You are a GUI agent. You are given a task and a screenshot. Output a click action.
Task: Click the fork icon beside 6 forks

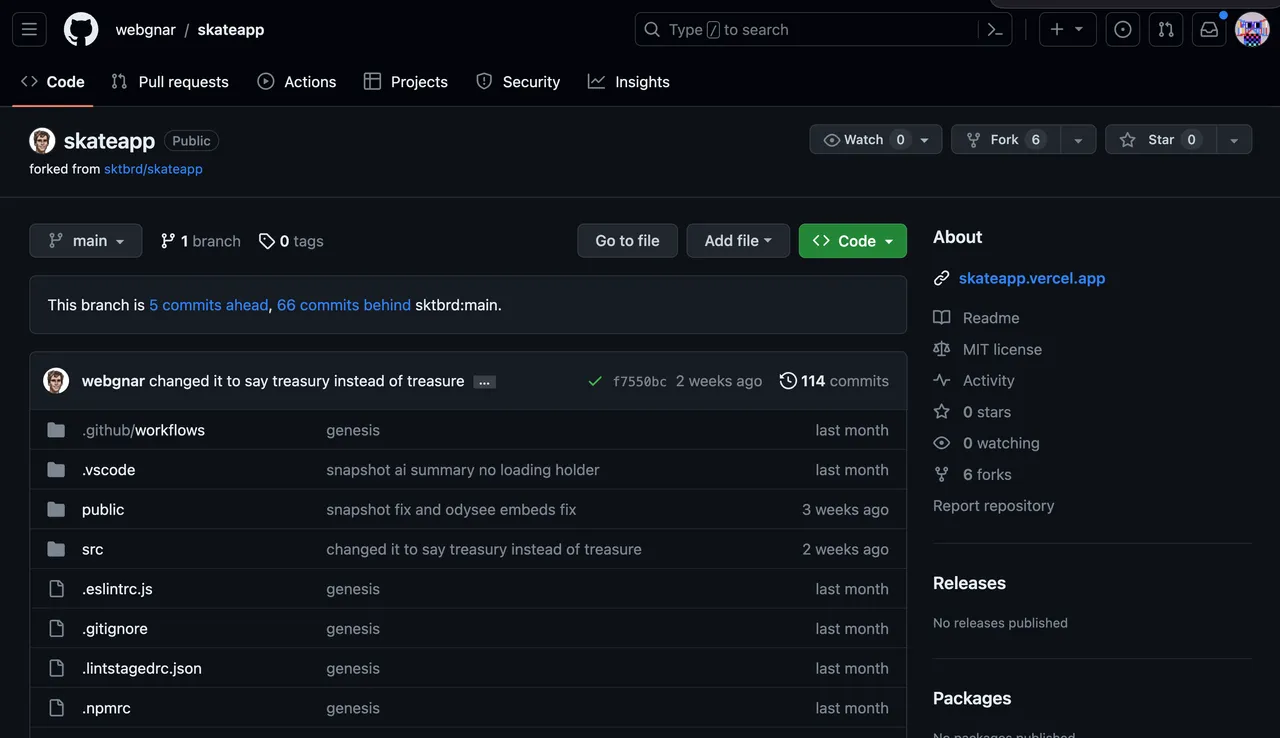pyautogui.click(x=941, y=474)
